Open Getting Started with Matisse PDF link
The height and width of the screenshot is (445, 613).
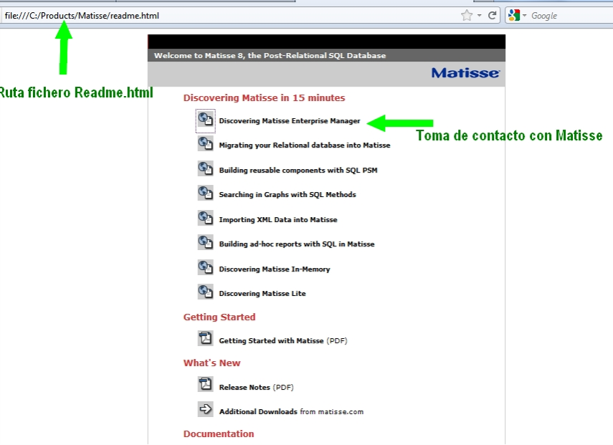click(x=283, y=341)
